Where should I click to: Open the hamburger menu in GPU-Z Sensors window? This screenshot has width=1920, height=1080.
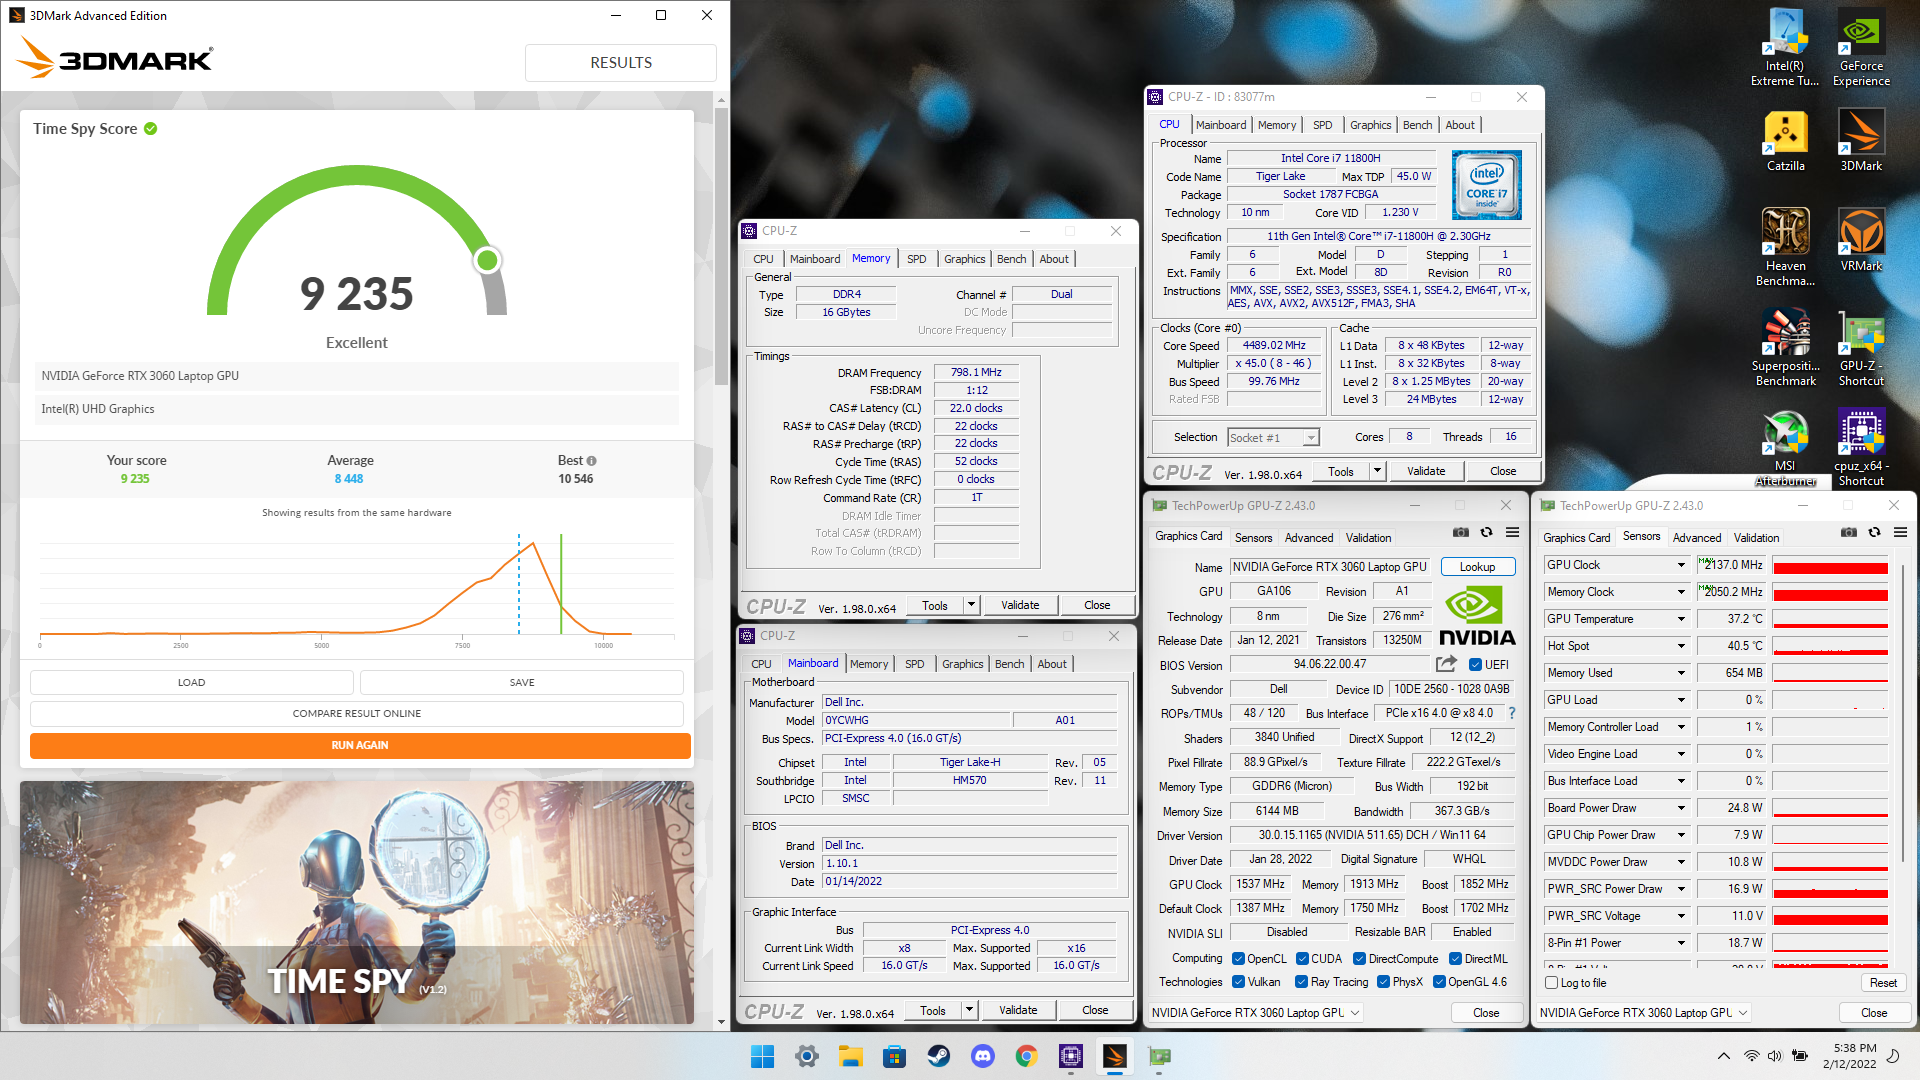point(1901,532)
